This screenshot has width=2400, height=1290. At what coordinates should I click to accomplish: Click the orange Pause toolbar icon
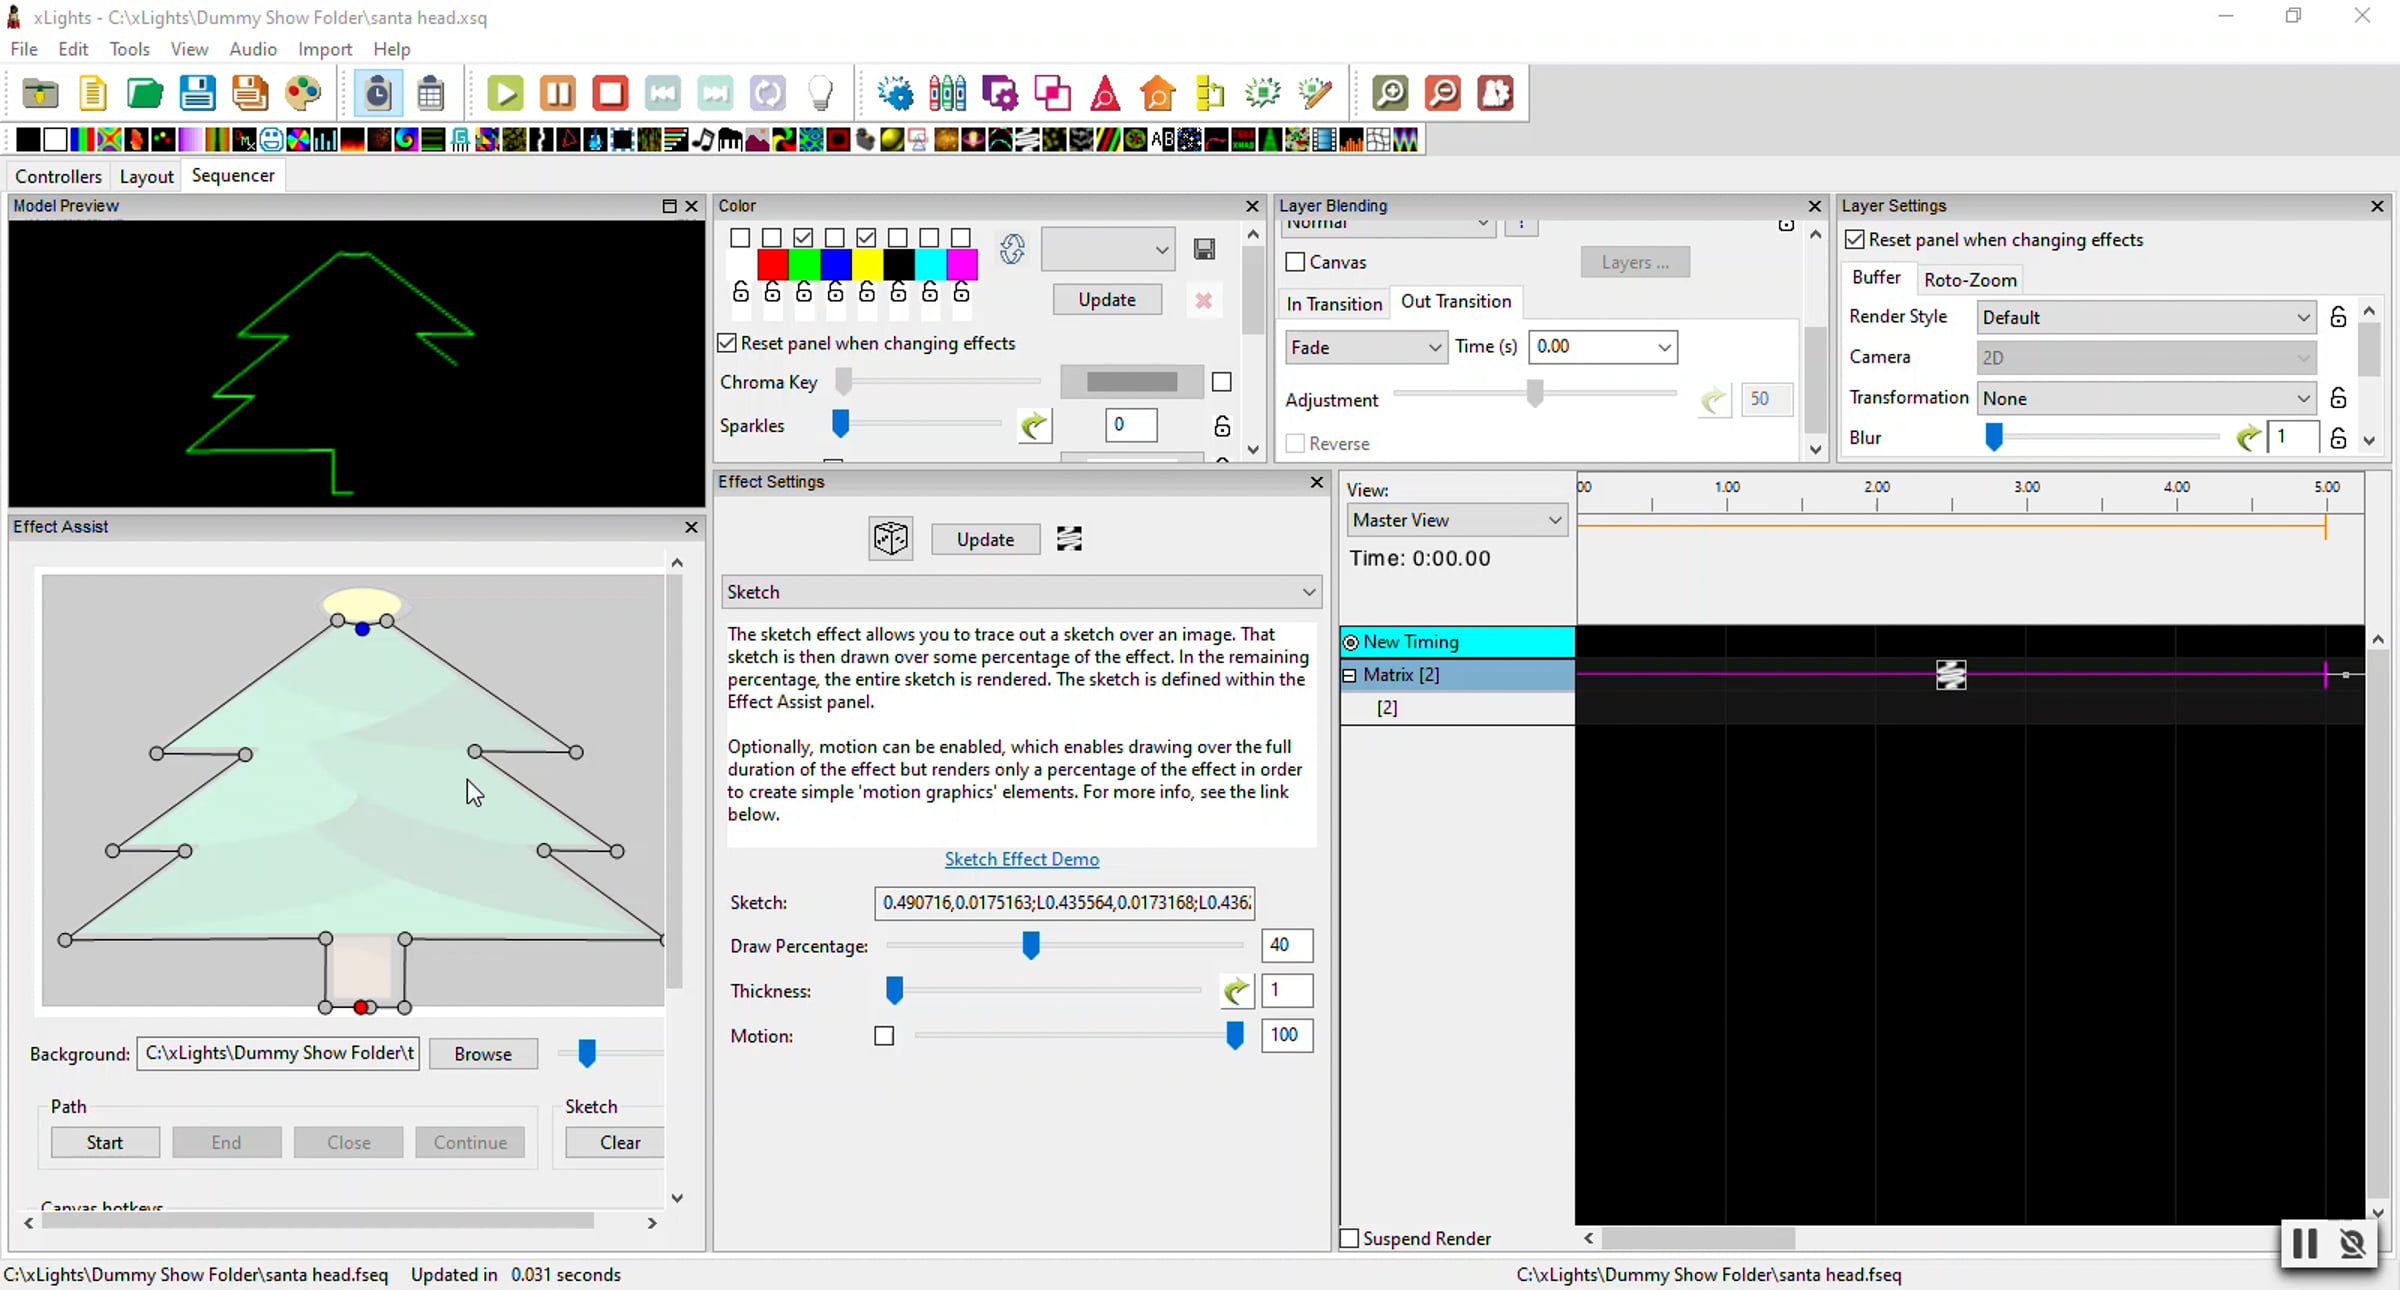(558, 94)
